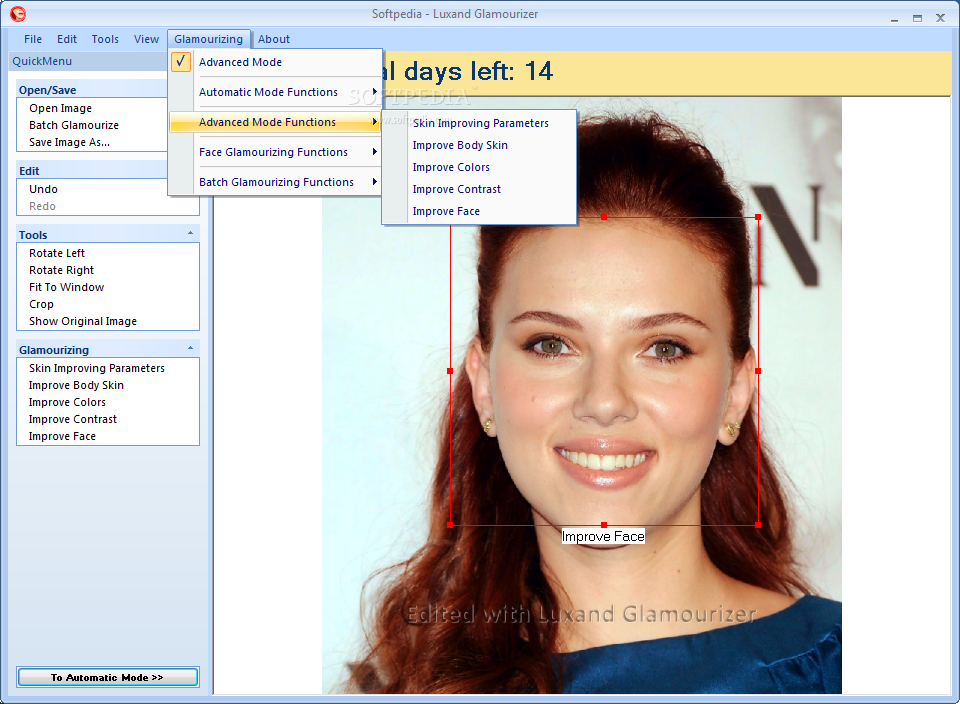The width and height of the screenshot is (960, 704).
Task: Click Improve Body Skin in Glamourizing panel
Action: 77,385
